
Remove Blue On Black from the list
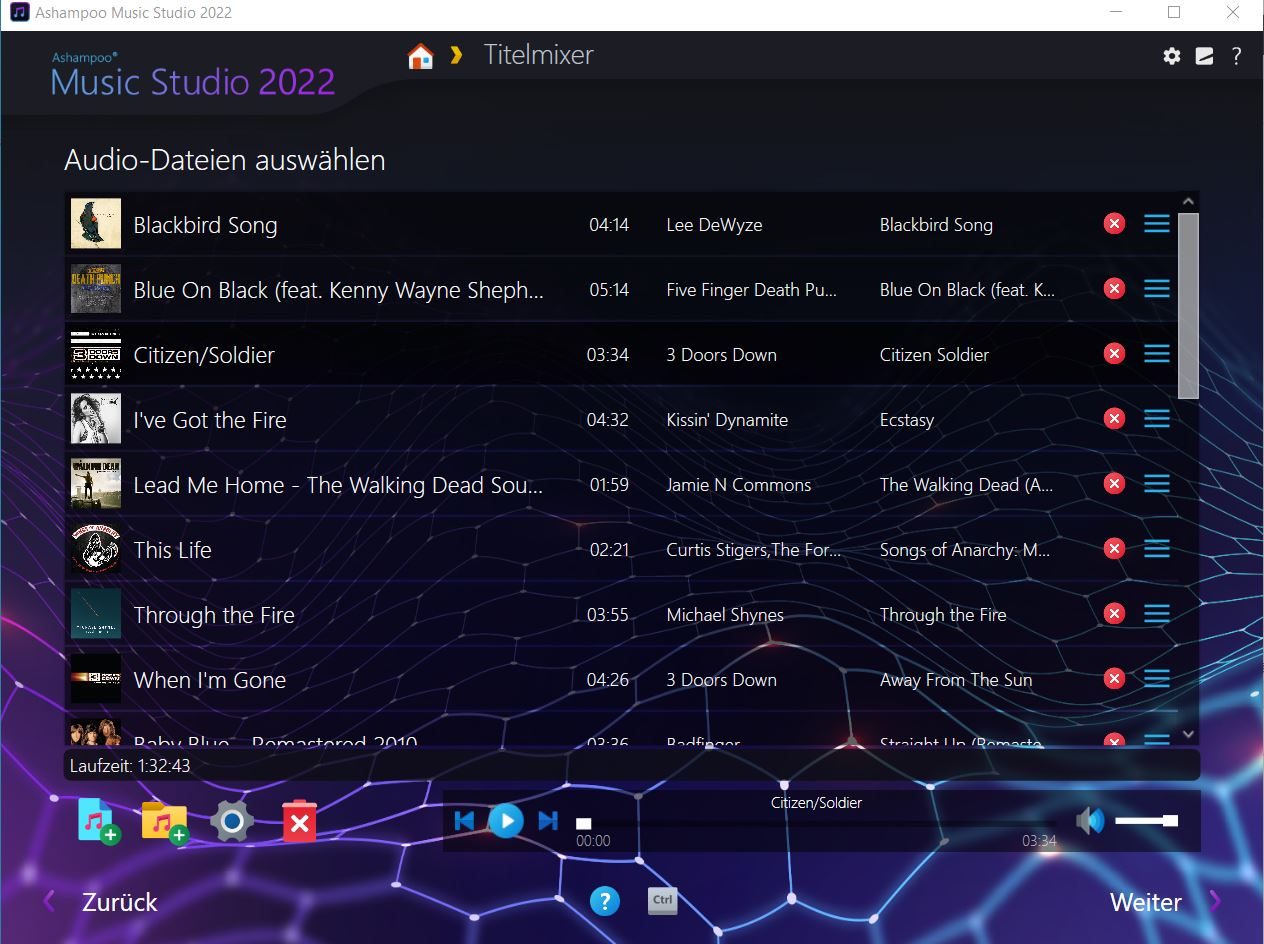tap(1114, 289)
